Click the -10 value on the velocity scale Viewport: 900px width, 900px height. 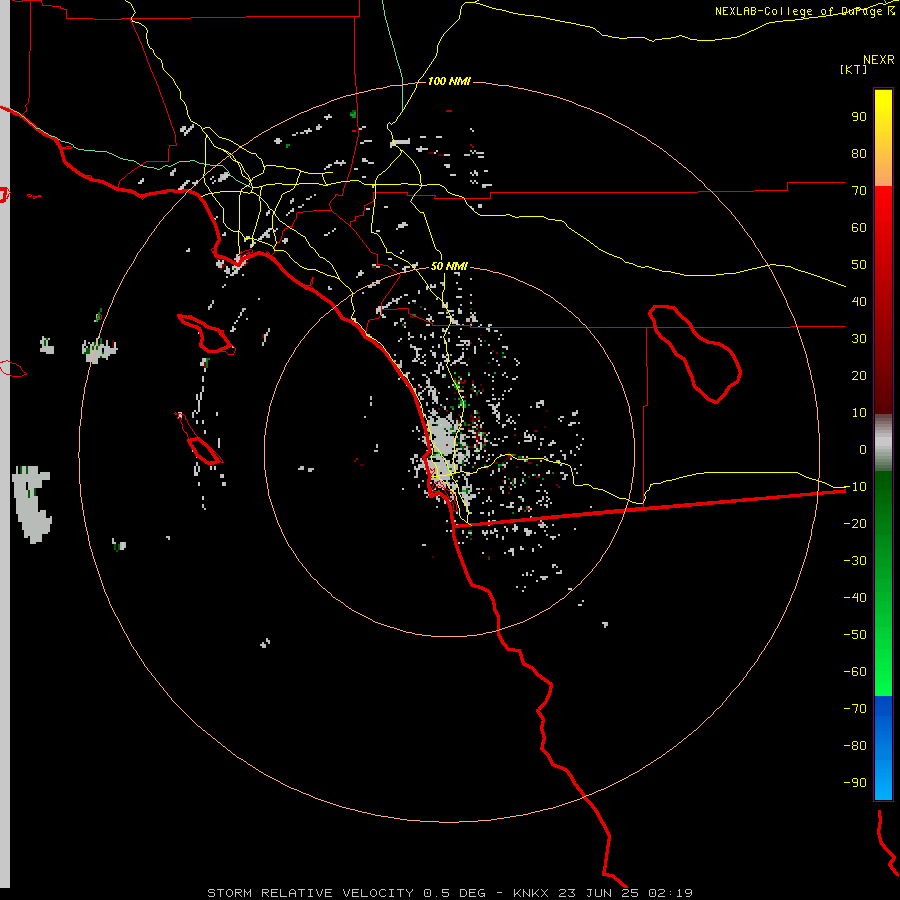[x=855, y=487]
